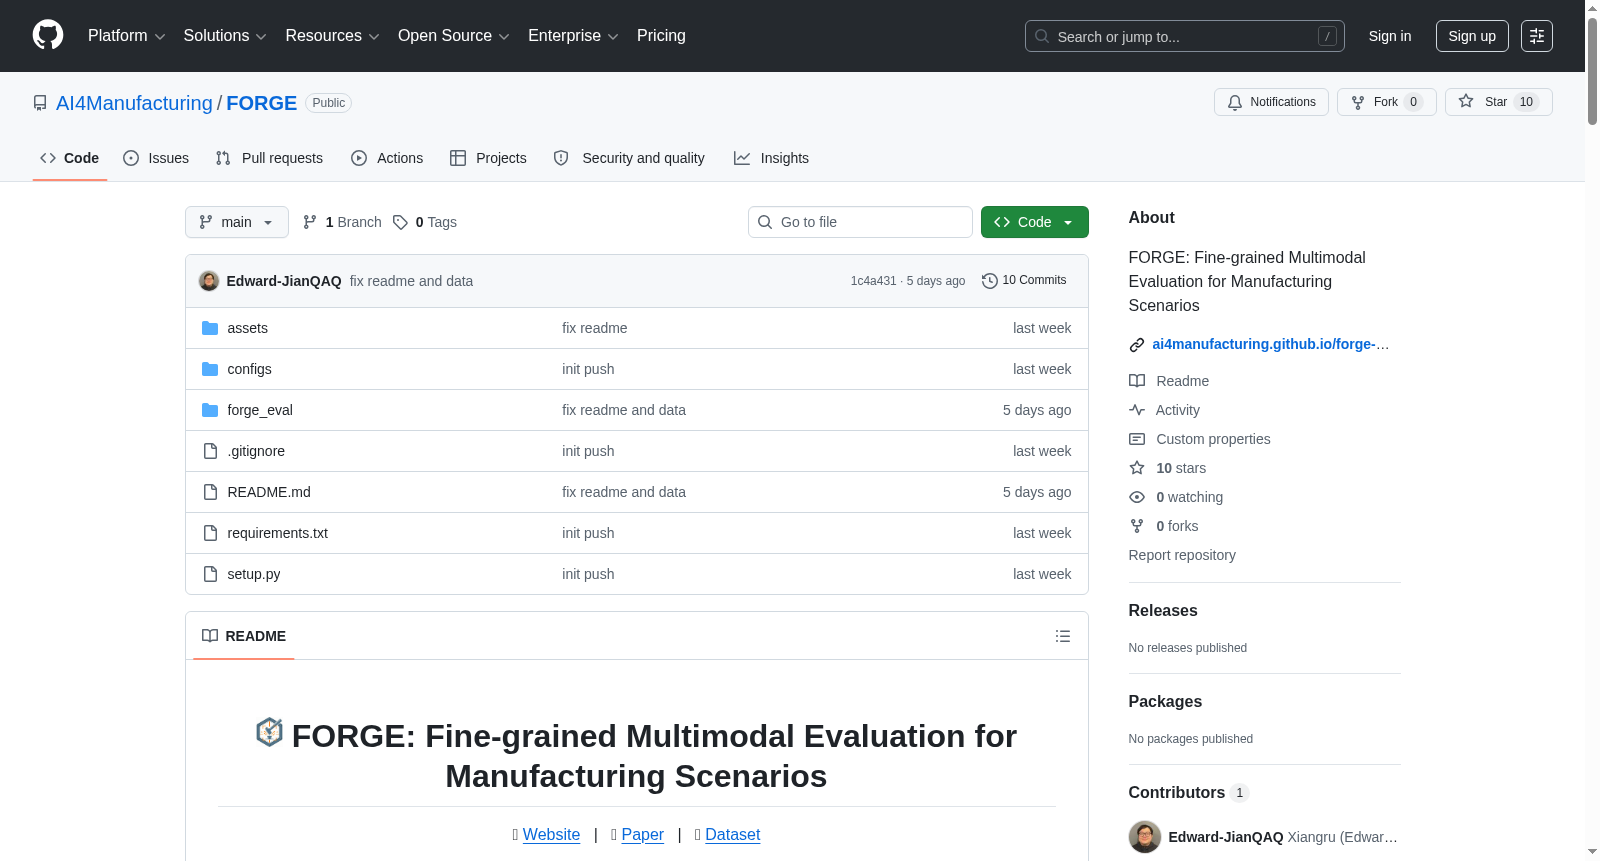The width and height of the screenshot is (1600, 861).
Task: Click the branch icon beside 1 Branch
Action: coord(310,222)
